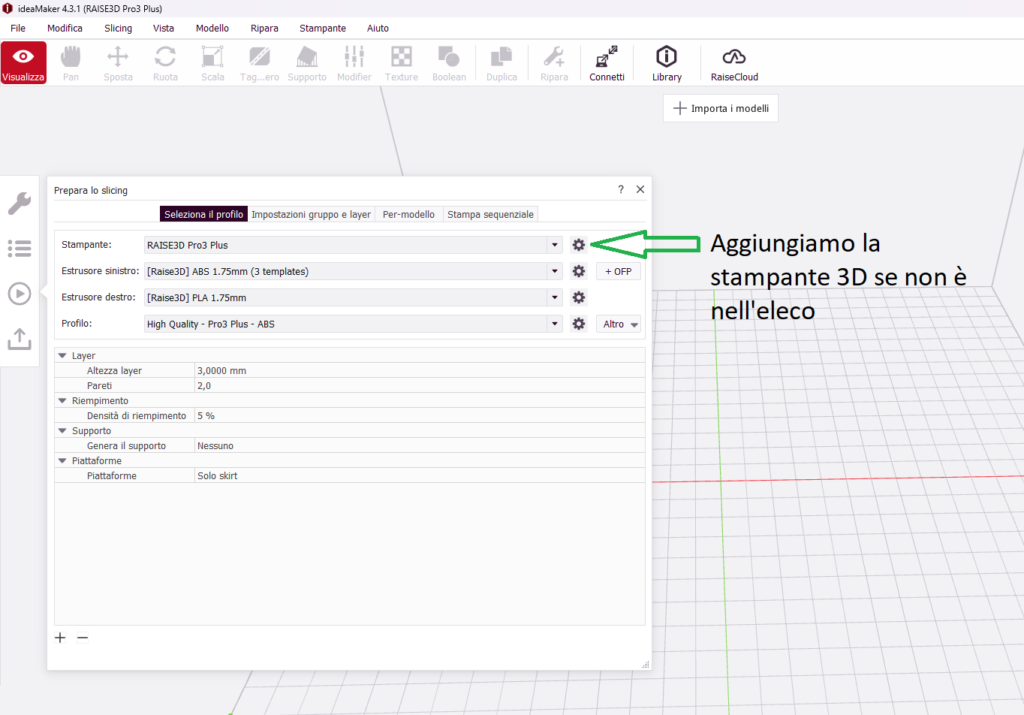Click the upload sidebar icon

(20, 339)
